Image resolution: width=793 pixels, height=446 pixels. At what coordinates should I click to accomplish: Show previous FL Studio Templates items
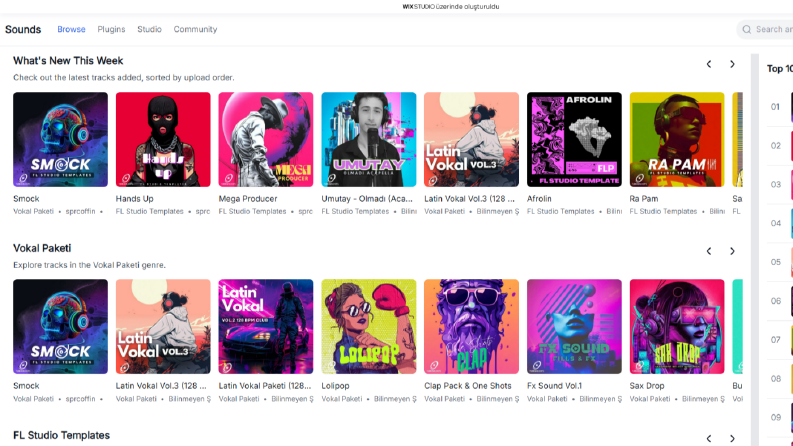(x=709, y=438)
